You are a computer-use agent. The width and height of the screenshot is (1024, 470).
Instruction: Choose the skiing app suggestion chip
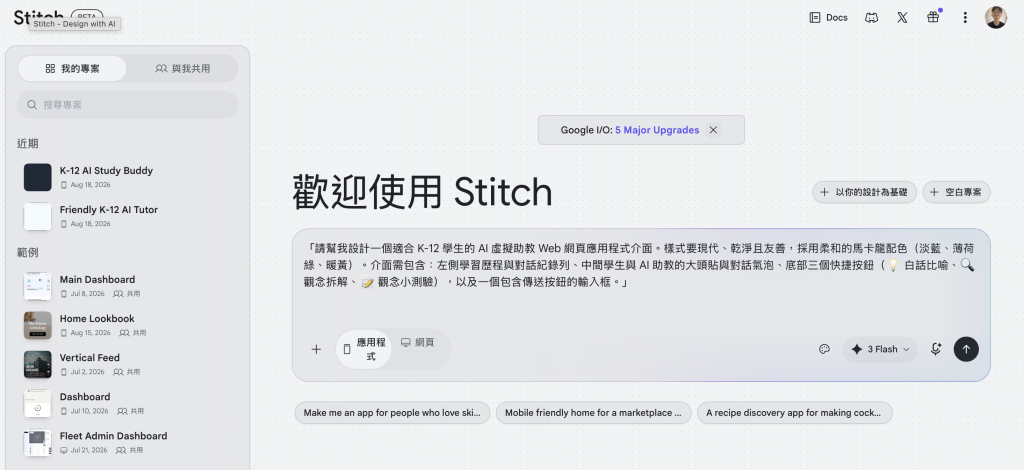tap(392, 413)
